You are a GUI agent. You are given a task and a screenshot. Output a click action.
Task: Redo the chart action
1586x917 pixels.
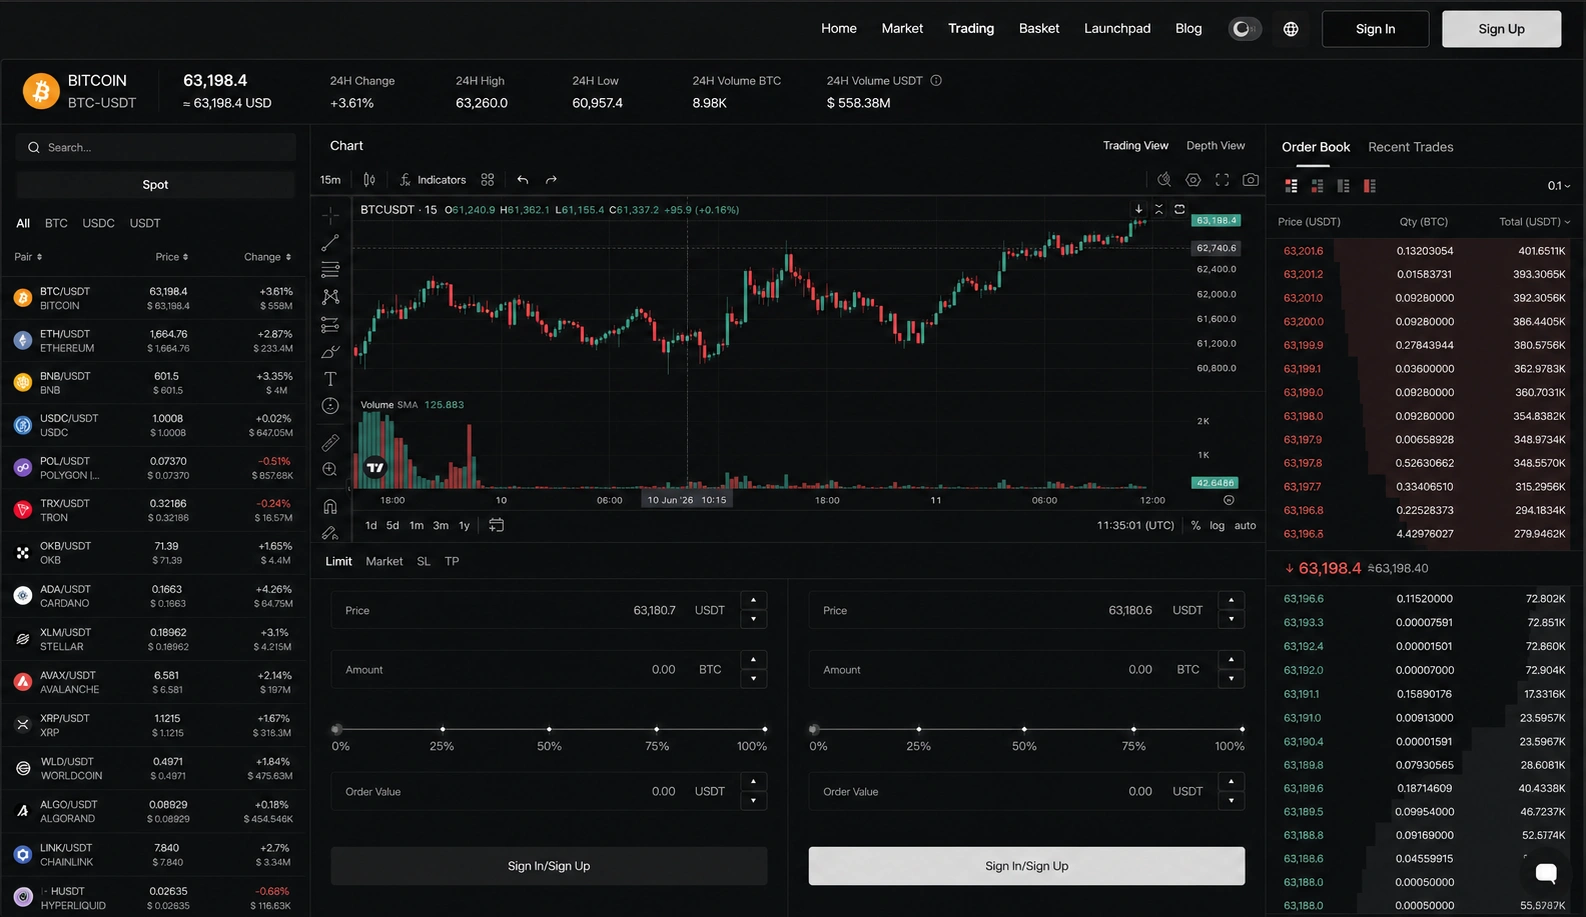[x=551, y=180]
